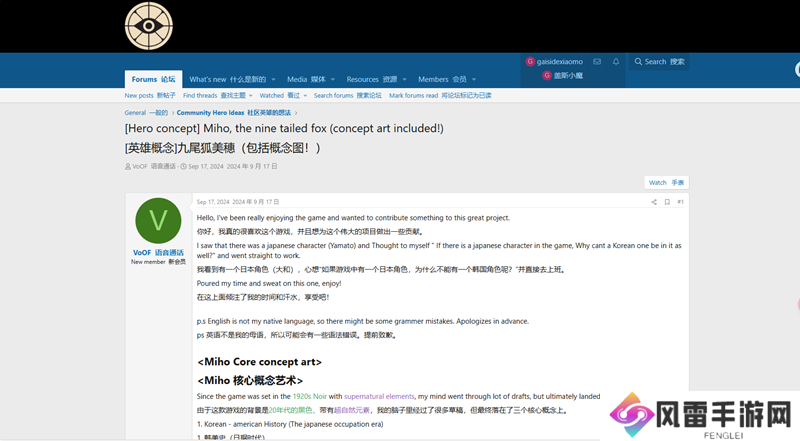
Task: Click the #1 post number link
Action: [680, 202]
